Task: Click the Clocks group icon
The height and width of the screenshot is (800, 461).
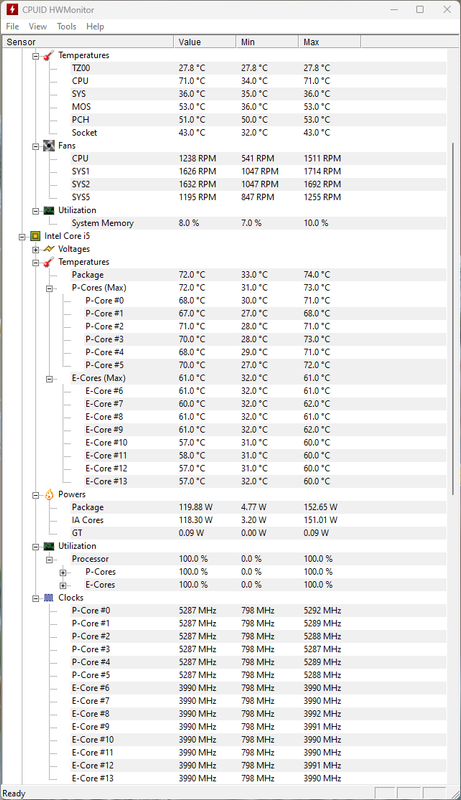Action: pos(49,597)
